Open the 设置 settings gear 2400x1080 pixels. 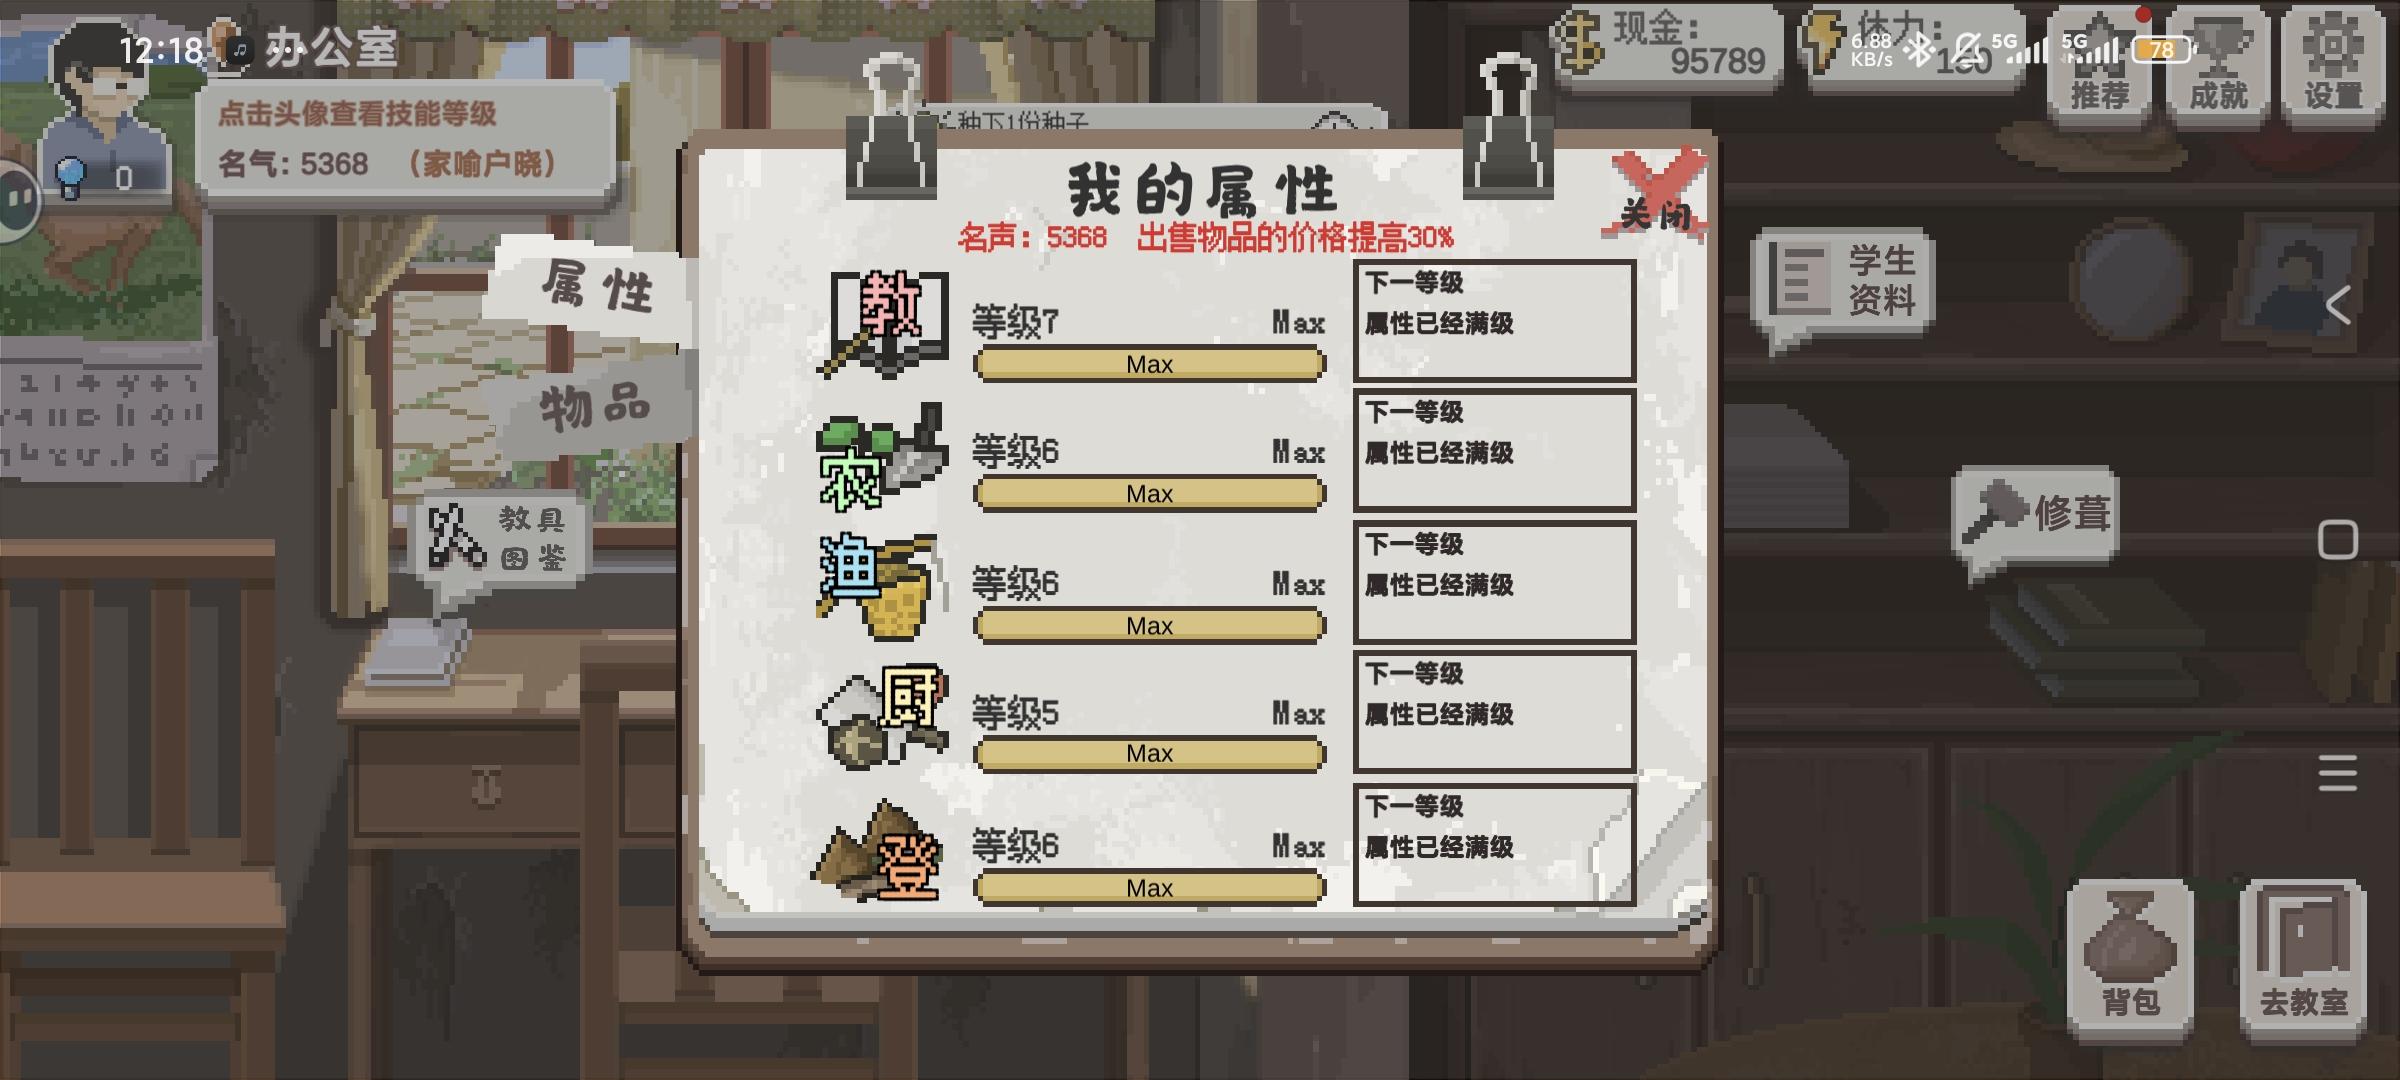pyautogui.click(x=2333, y=65)
